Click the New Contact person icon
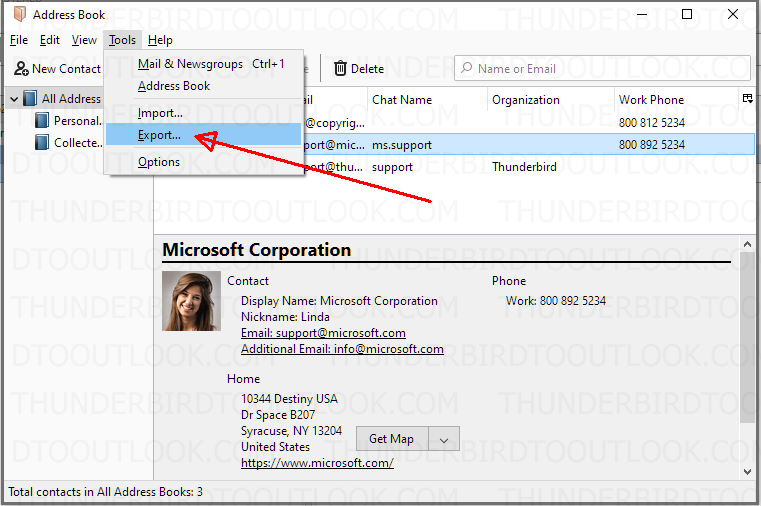 (x=21, y=69)
